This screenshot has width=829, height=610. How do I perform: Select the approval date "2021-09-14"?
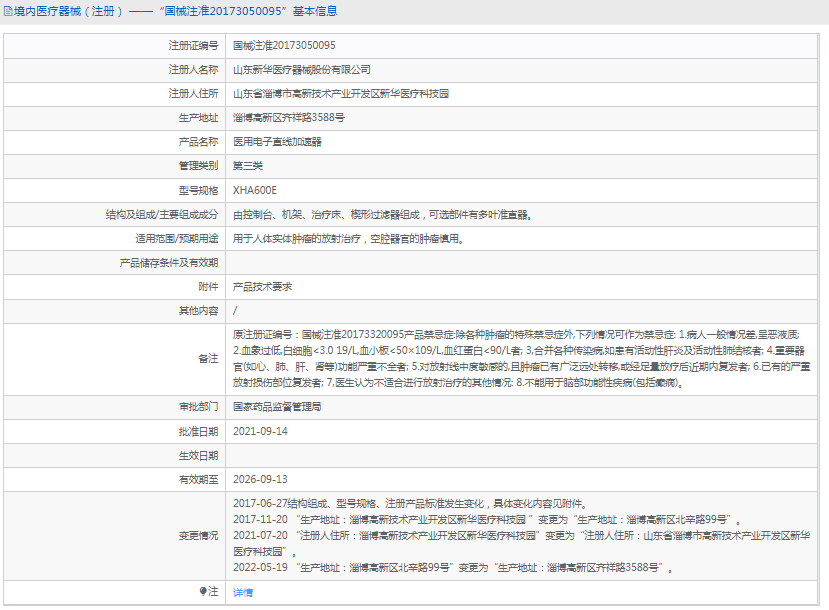[x=260, y=431]
